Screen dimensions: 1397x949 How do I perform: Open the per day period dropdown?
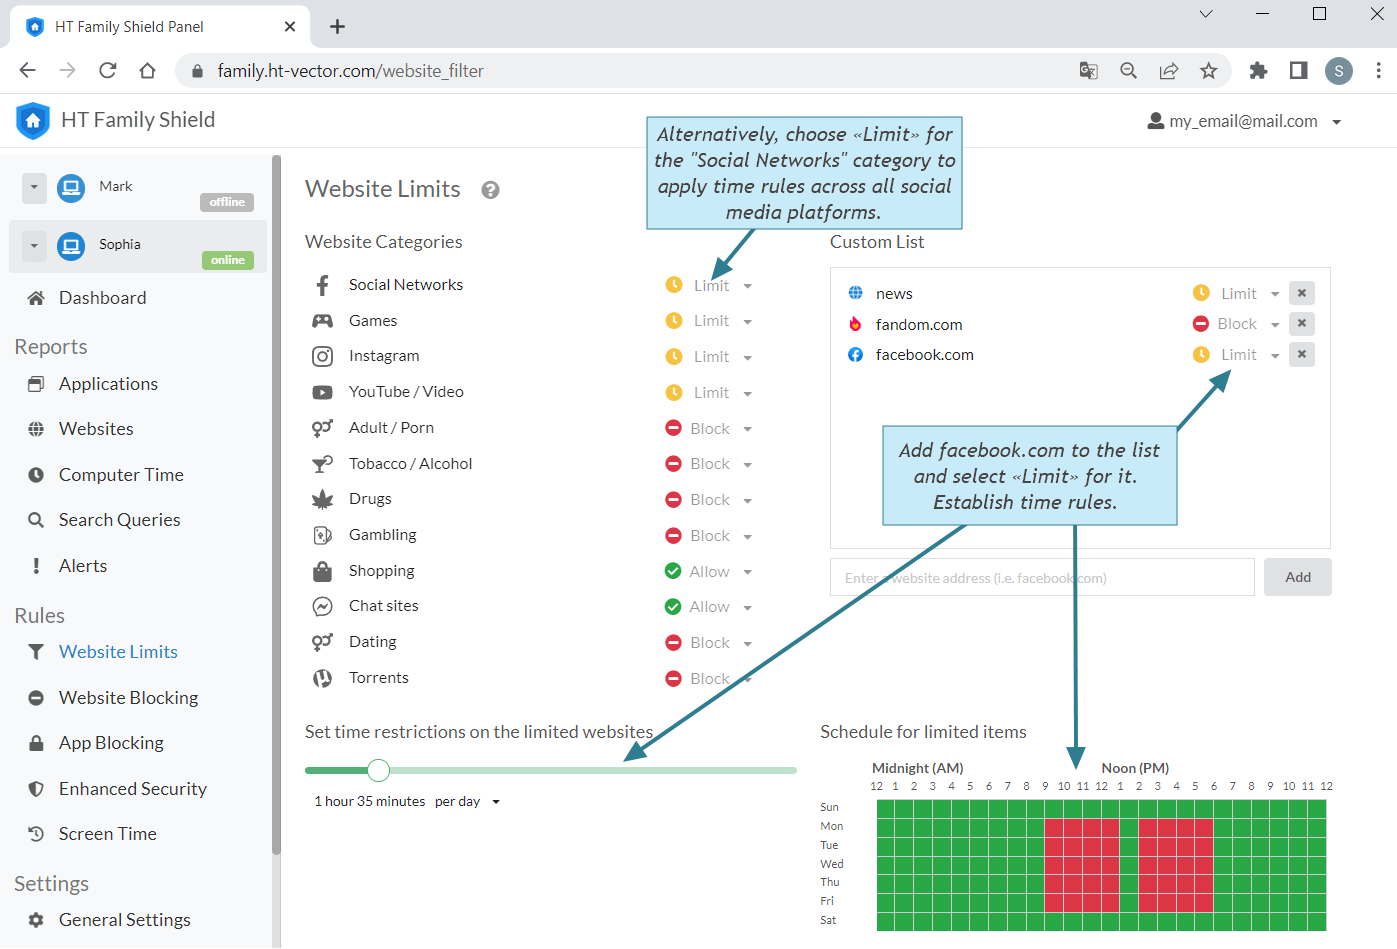pyautogui.click(x=467, y=802)
